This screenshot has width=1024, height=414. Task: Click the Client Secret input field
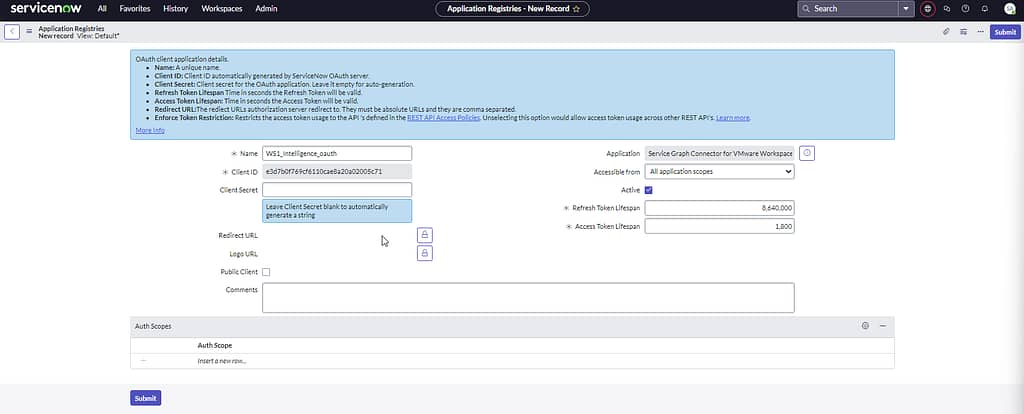[x=337, y=189]
